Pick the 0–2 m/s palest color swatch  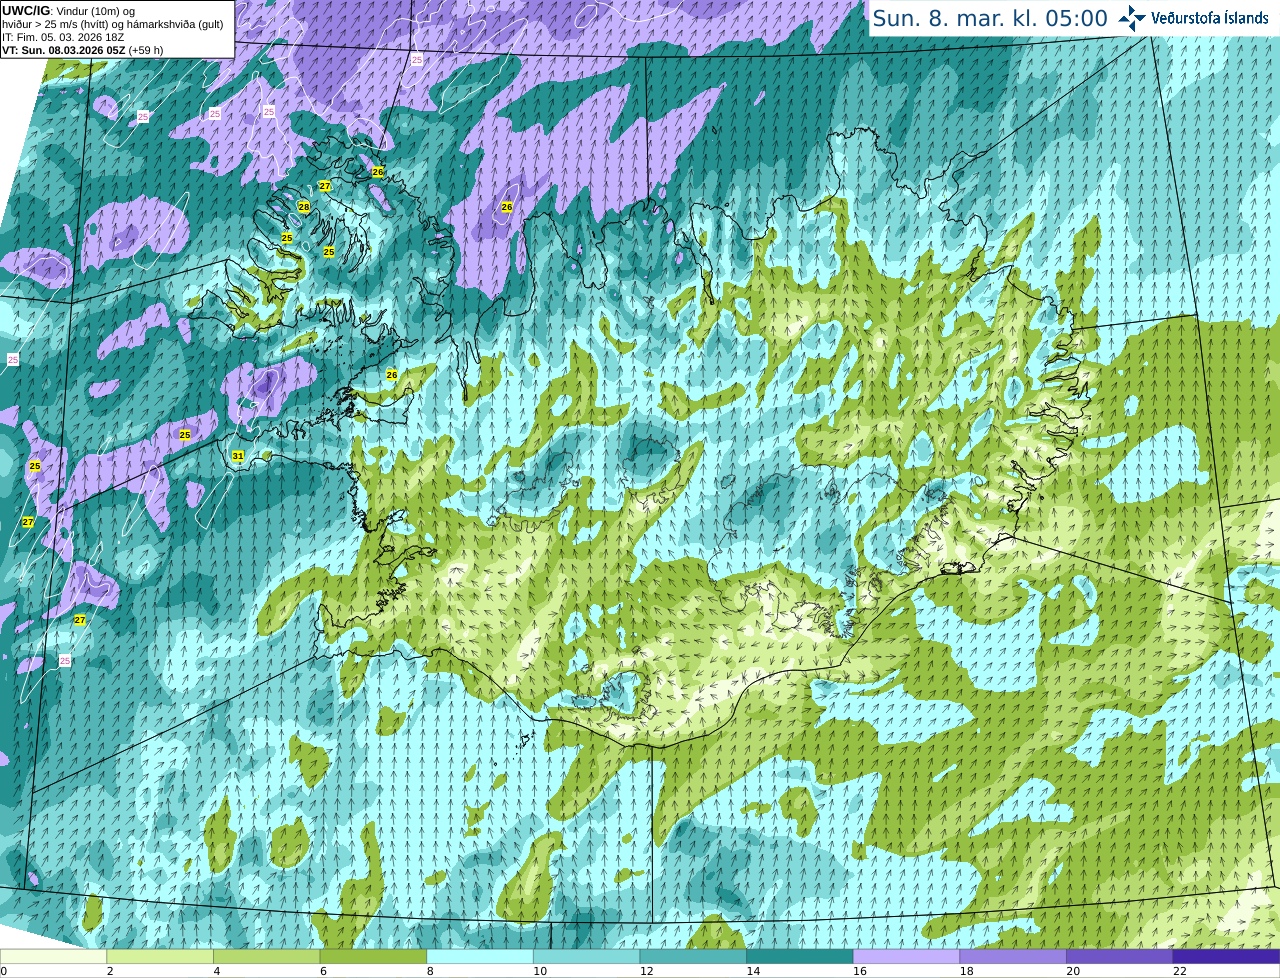[53, 956]
